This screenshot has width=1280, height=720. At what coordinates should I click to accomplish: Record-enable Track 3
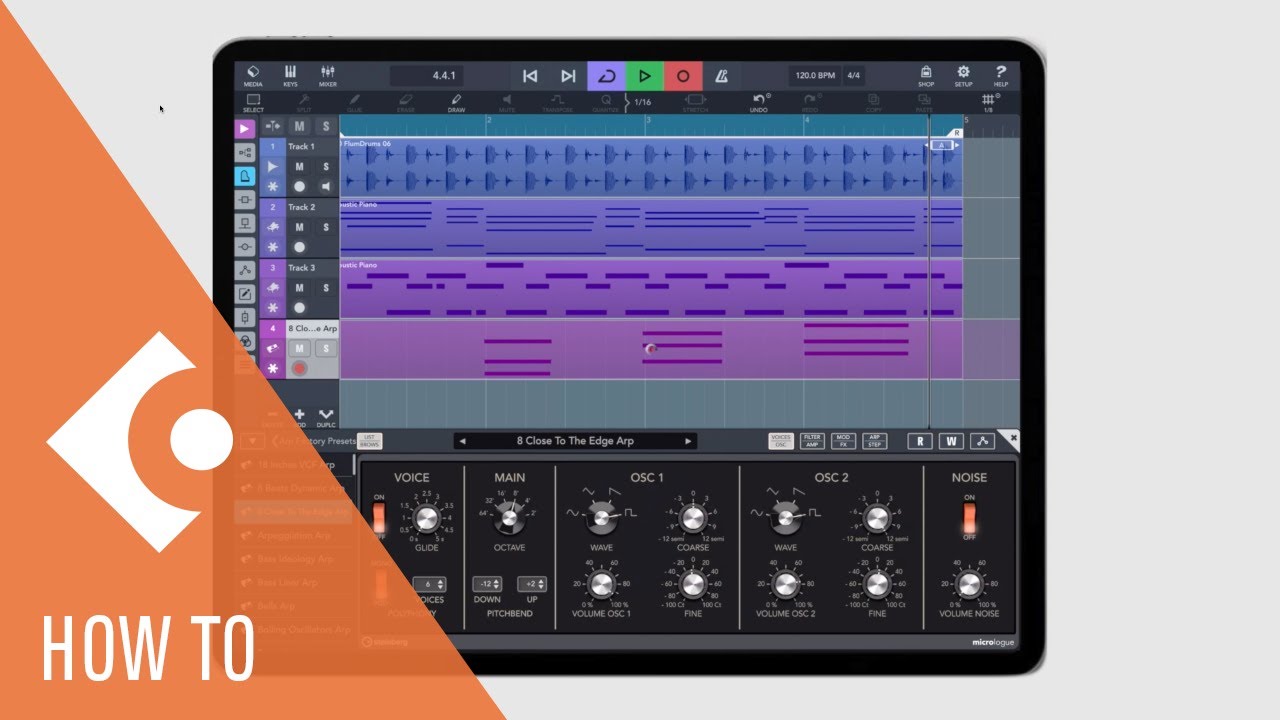click(x=299, y=308)
